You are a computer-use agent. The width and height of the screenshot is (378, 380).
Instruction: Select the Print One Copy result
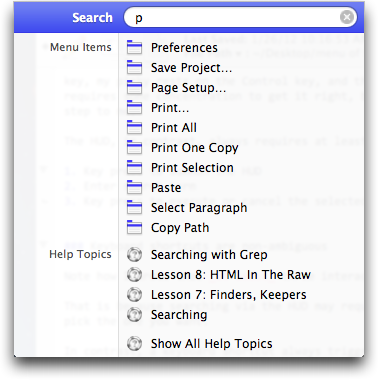pos(195,148)
